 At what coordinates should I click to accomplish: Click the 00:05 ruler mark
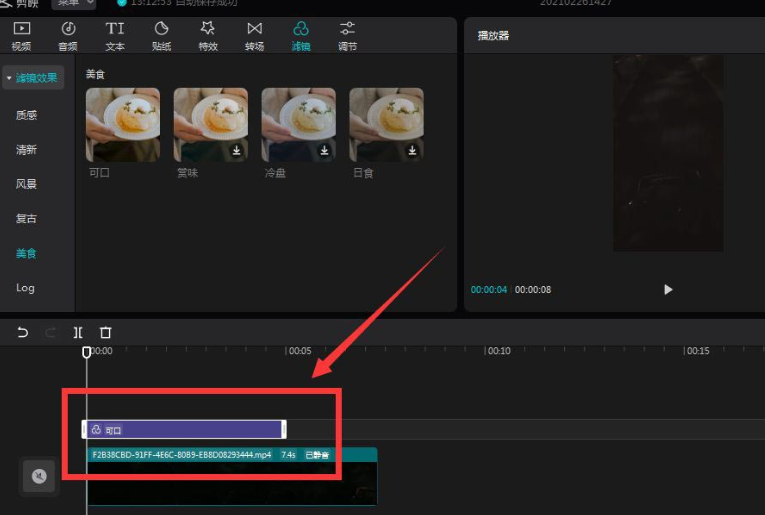click(299, 351)
